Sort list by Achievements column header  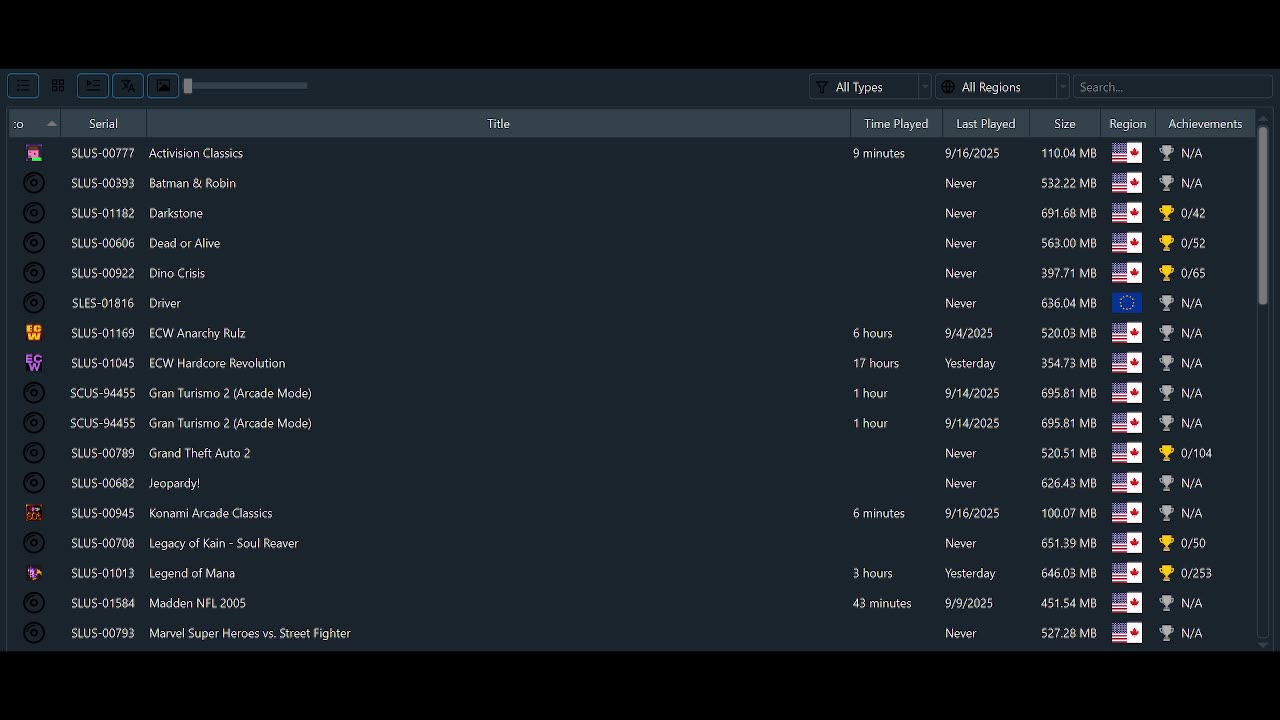[1205, 124]
